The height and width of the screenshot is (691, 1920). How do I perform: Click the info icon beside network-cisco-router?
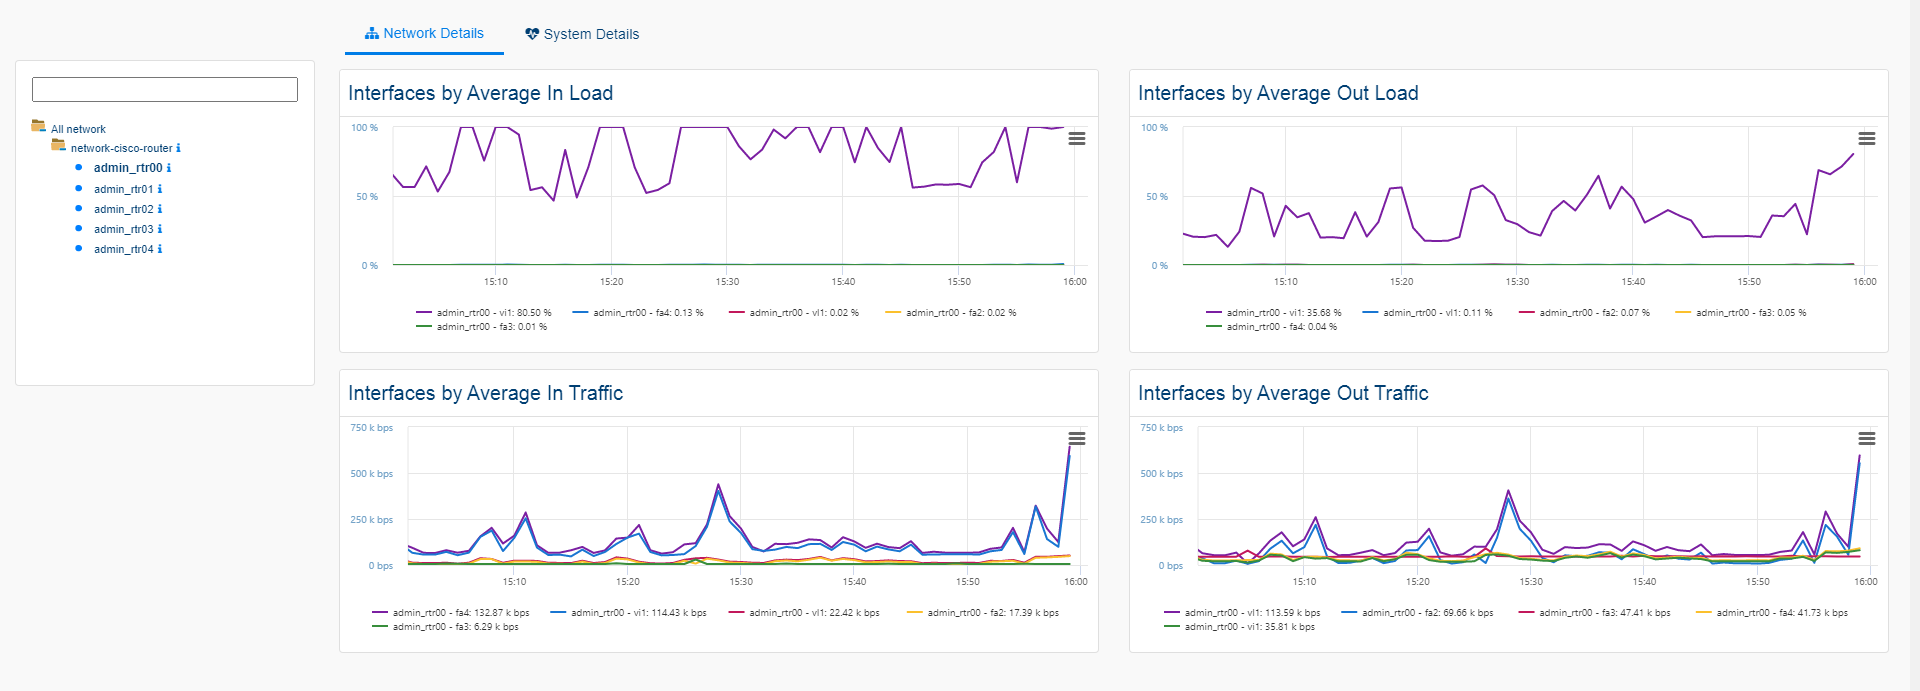point(178,148)
